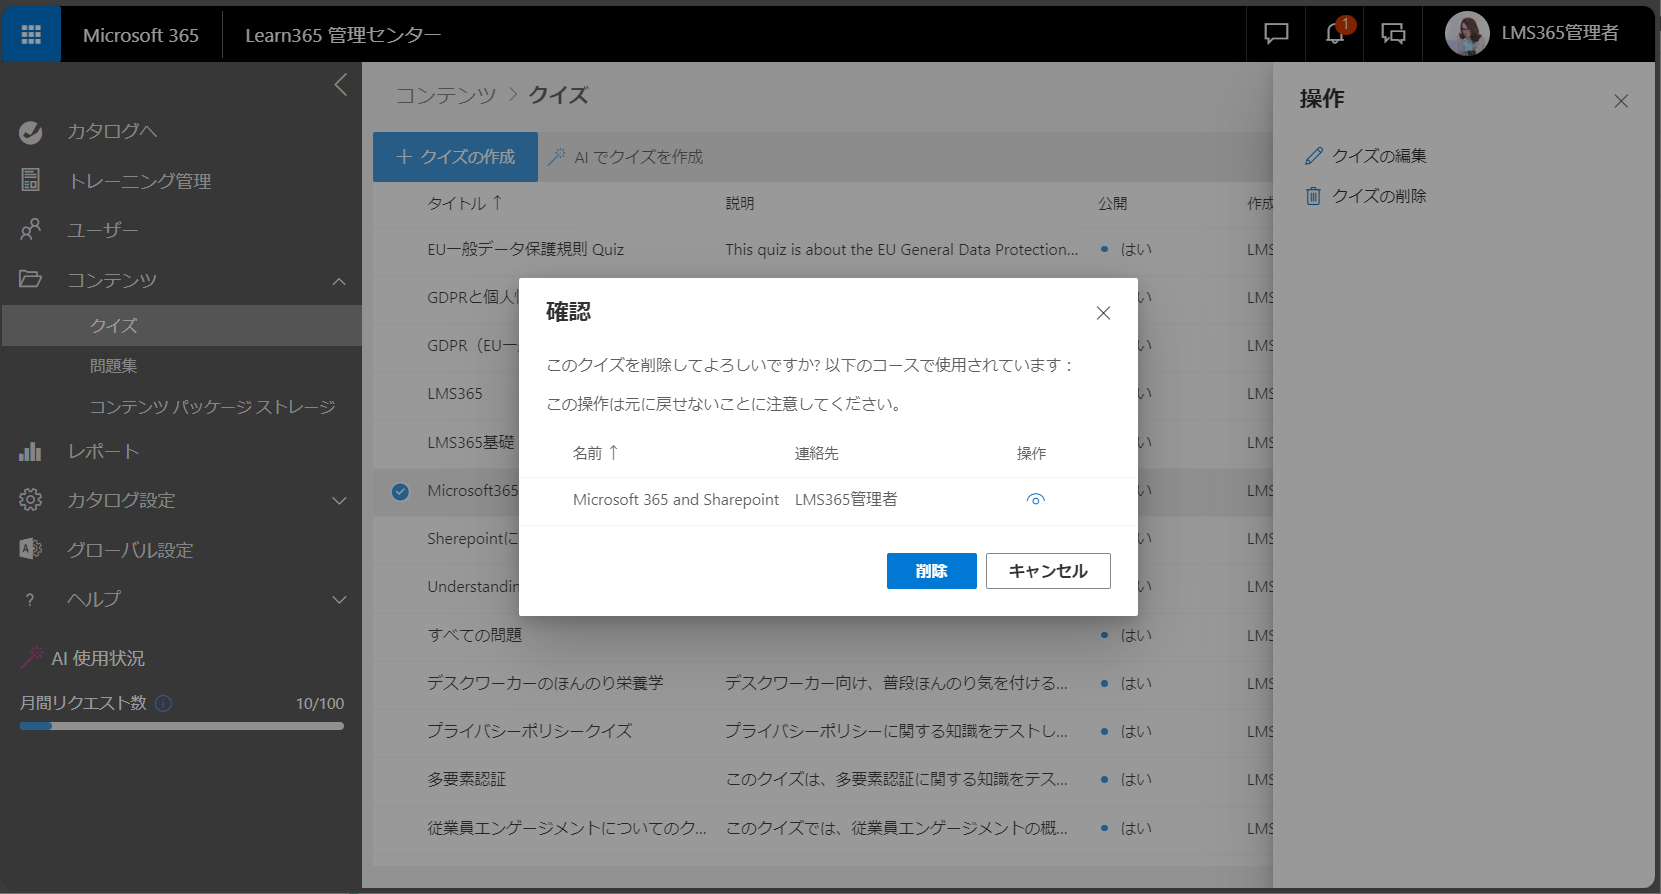Click the レポート bar chart icon

pos(31,451)
